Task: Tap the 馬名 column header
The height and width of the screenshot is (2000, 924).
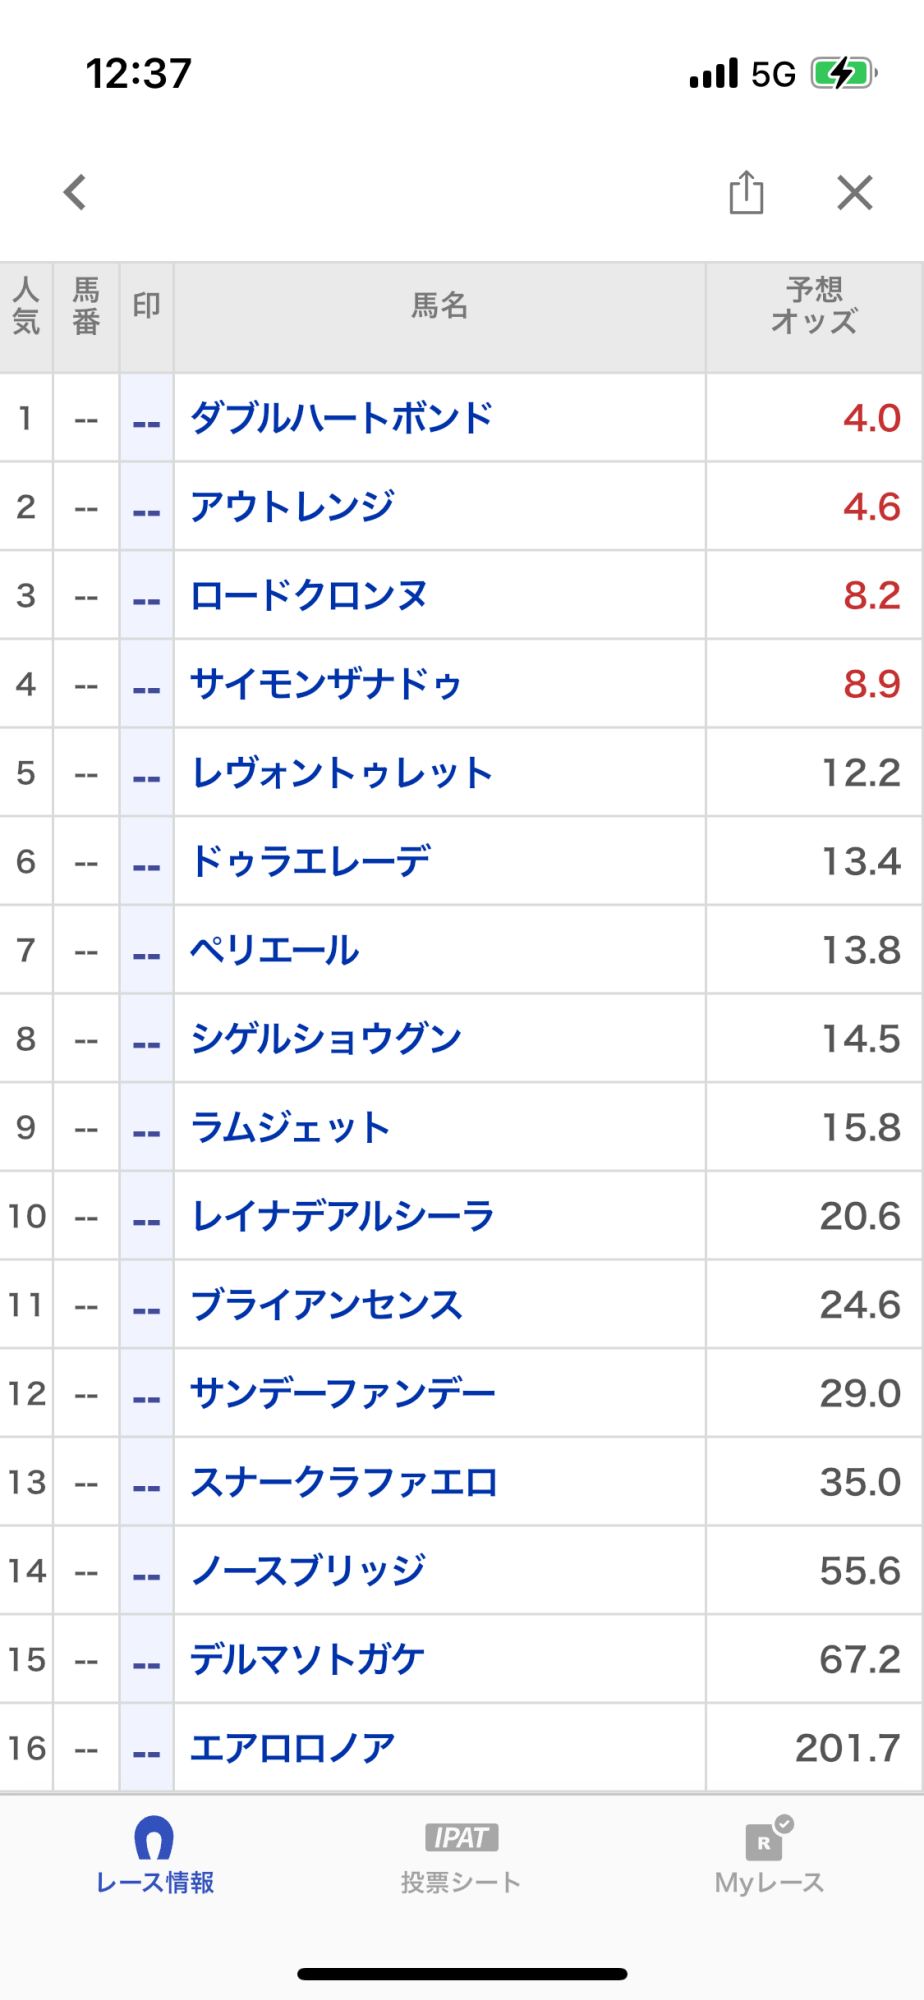Action: click(440, 306)
